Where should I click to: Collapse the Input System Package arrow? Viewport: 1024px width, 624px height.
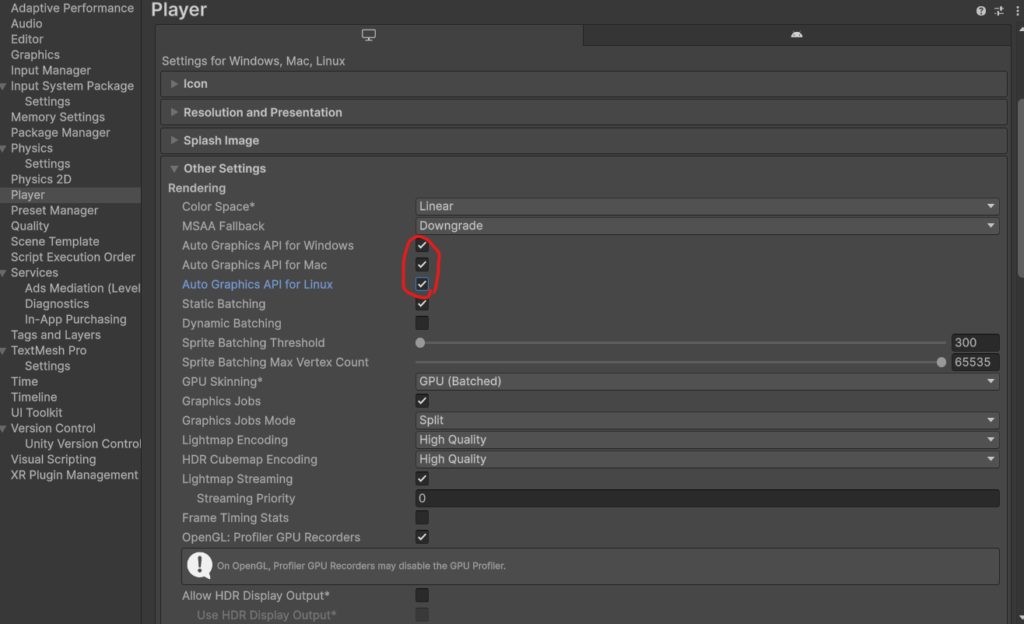point(4,86)
